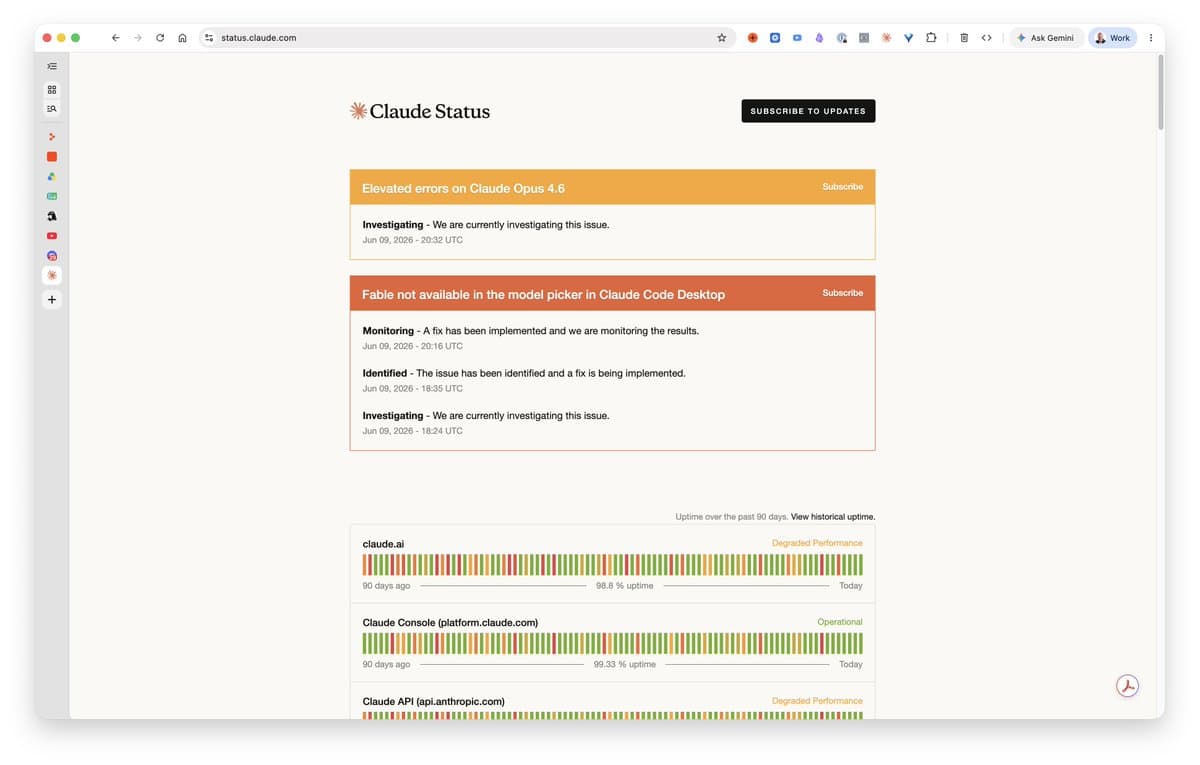
Task: Click claude.ai Degraded Performance status
Action: pos(817,543)
